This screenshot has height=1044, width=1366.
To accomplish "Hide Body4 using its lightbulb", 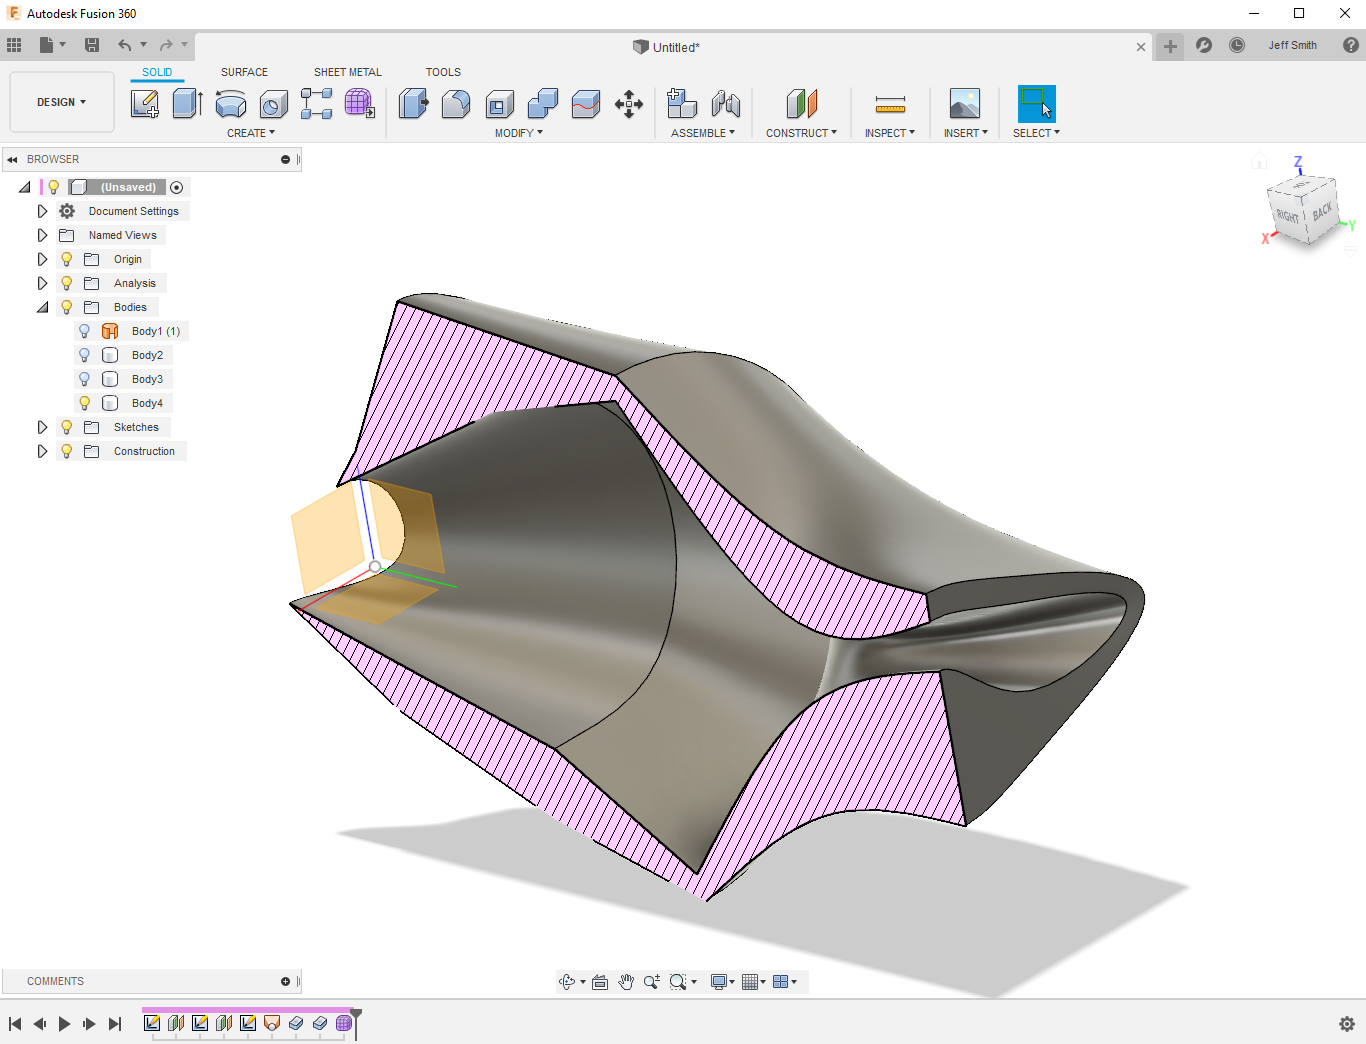I will tap(85, 403).
